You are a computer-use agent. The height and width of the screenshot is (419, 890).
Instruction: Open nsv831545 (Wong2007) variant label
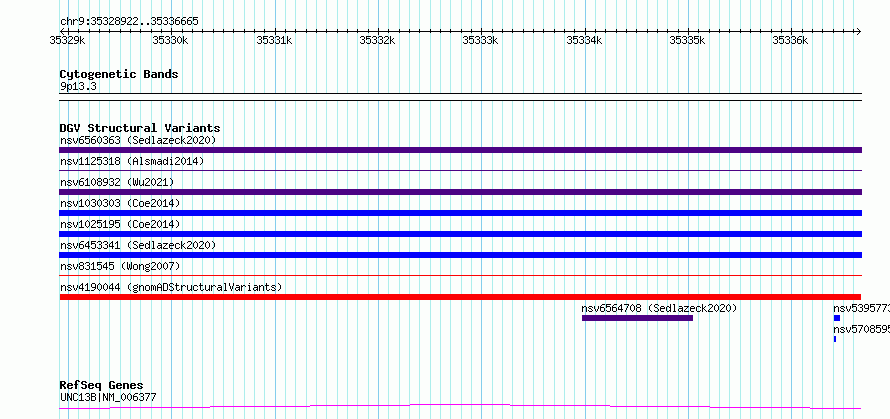(120, 266)
